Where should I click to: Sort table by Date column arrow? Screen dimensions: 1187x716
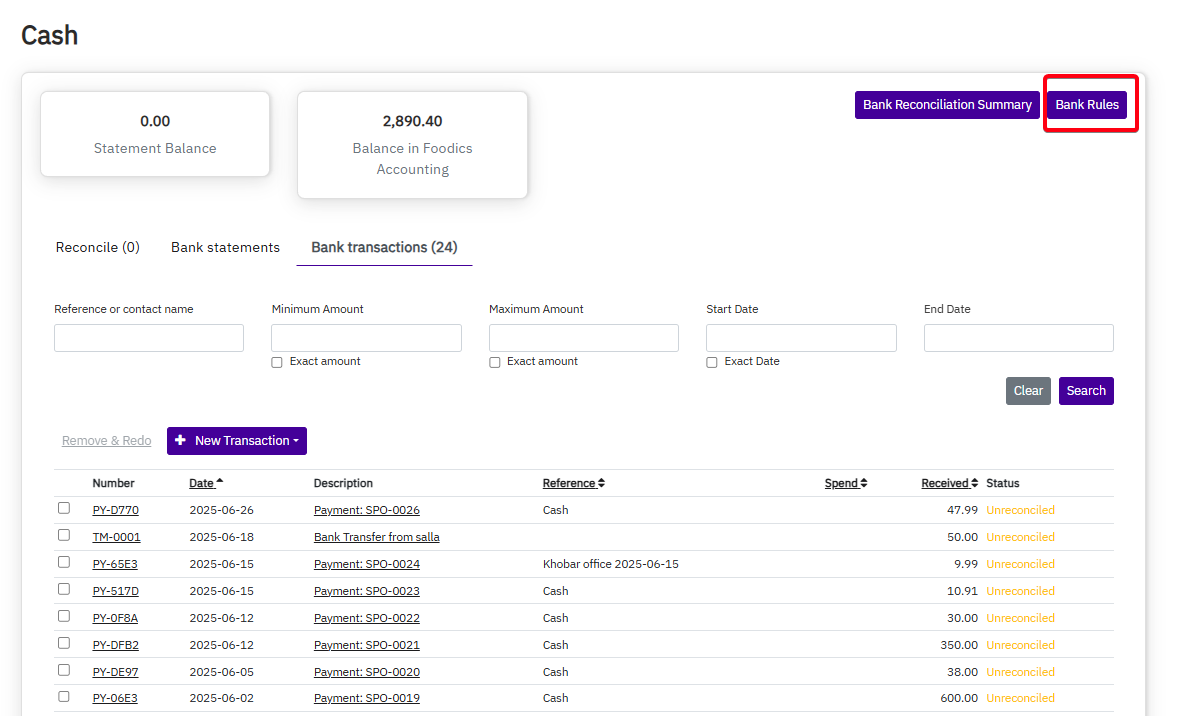click(x=219, y=483)
